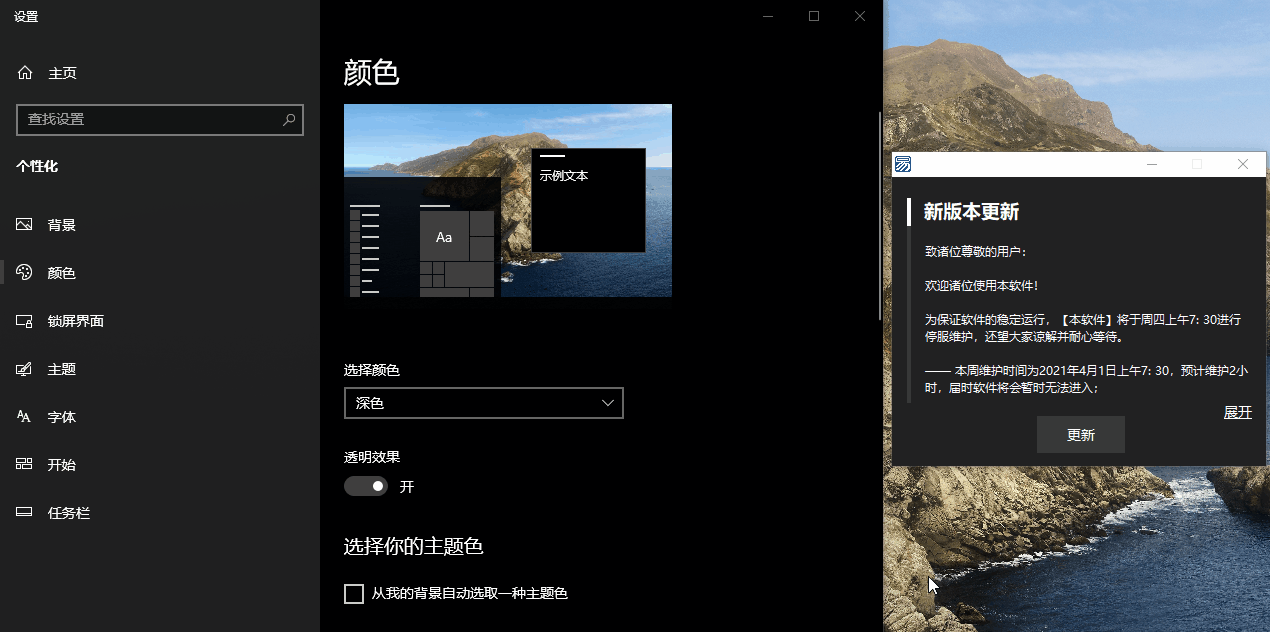Click the home icon beside 主页
The height and width of the screenshot is (632, 1270).
[x=25, y=73]
